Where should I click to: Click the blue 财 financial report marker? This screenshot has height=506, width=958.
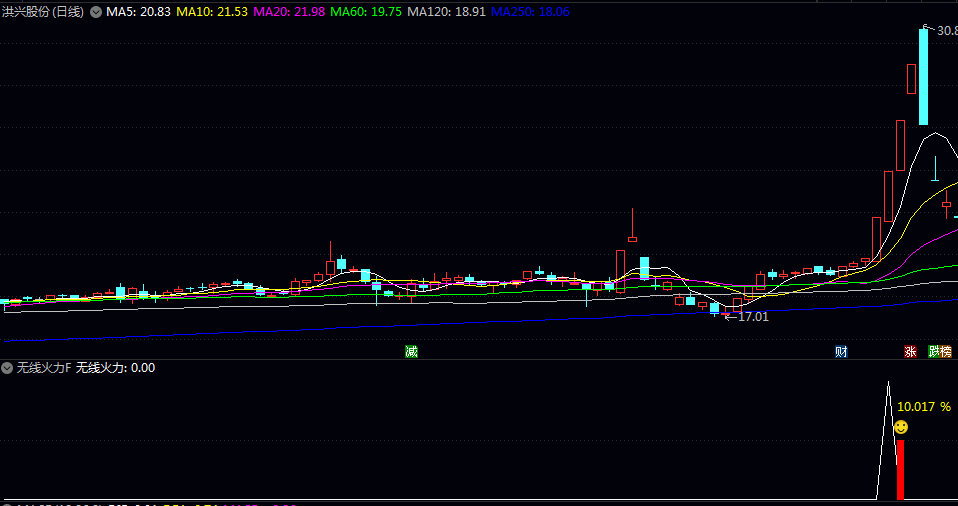click(x=841, y=352)
